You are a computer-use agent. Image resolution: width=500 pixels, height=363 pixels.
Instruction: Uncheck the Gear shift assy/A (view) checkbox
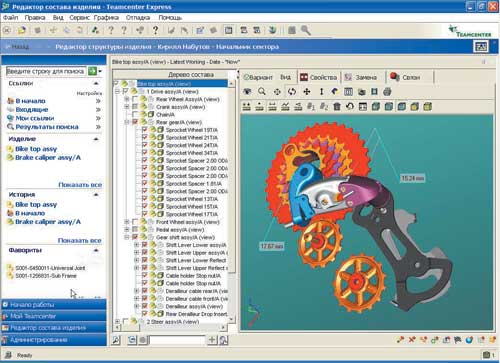[135, 237]
